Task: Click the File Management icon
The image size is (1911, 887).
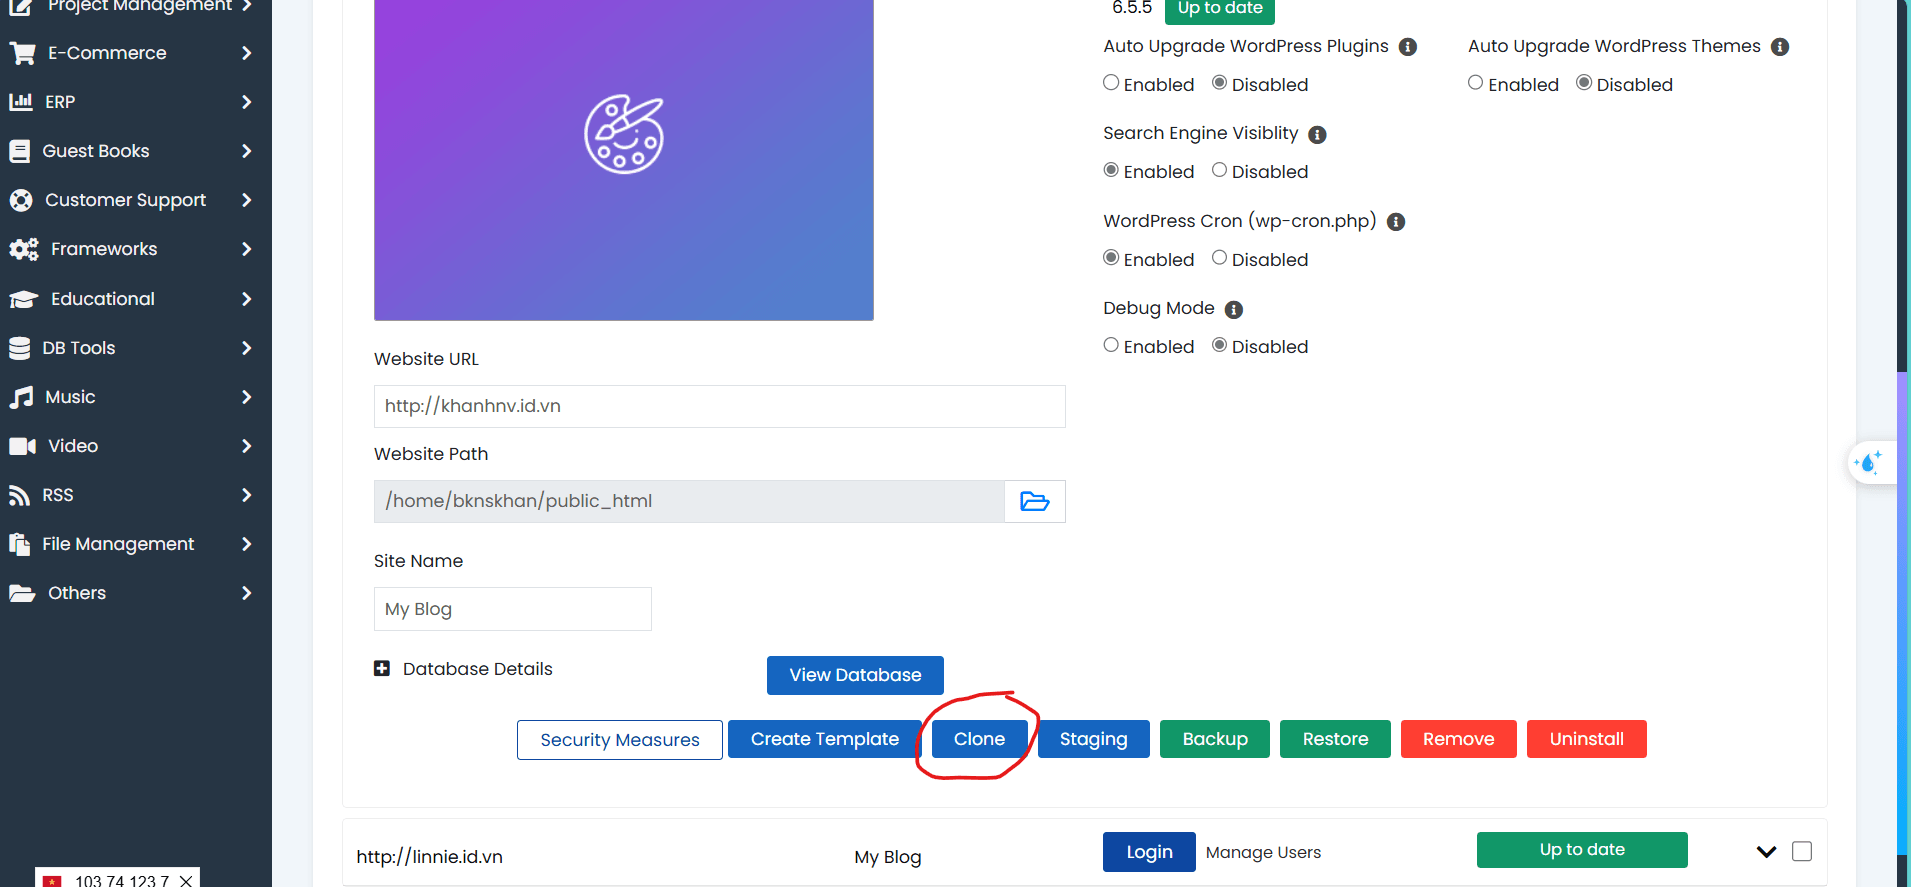Action: pos(19,544)
